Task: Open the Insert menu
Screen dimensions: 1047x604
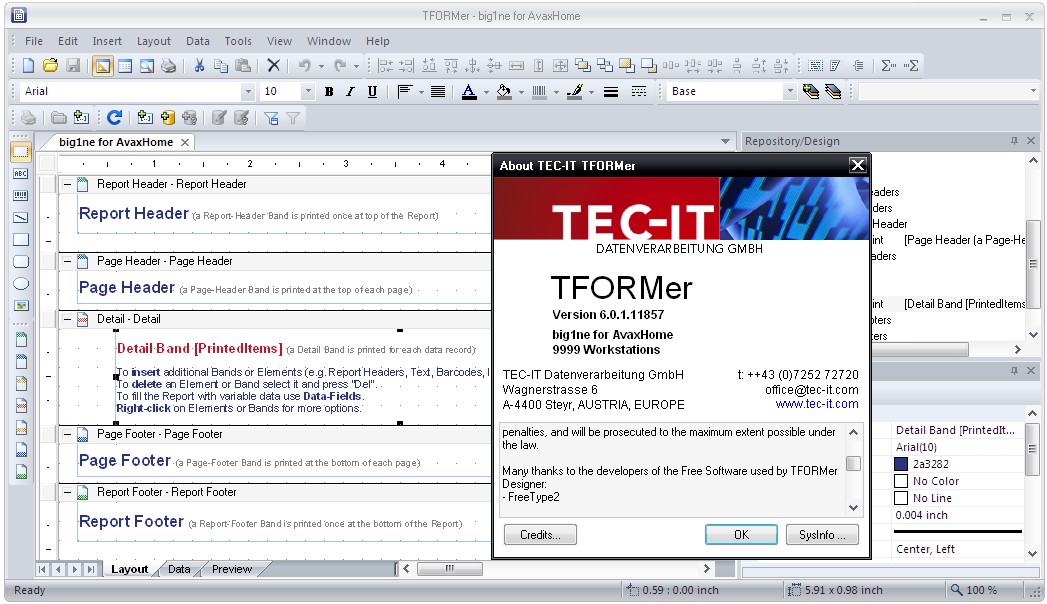Action: tap(107, 41)
